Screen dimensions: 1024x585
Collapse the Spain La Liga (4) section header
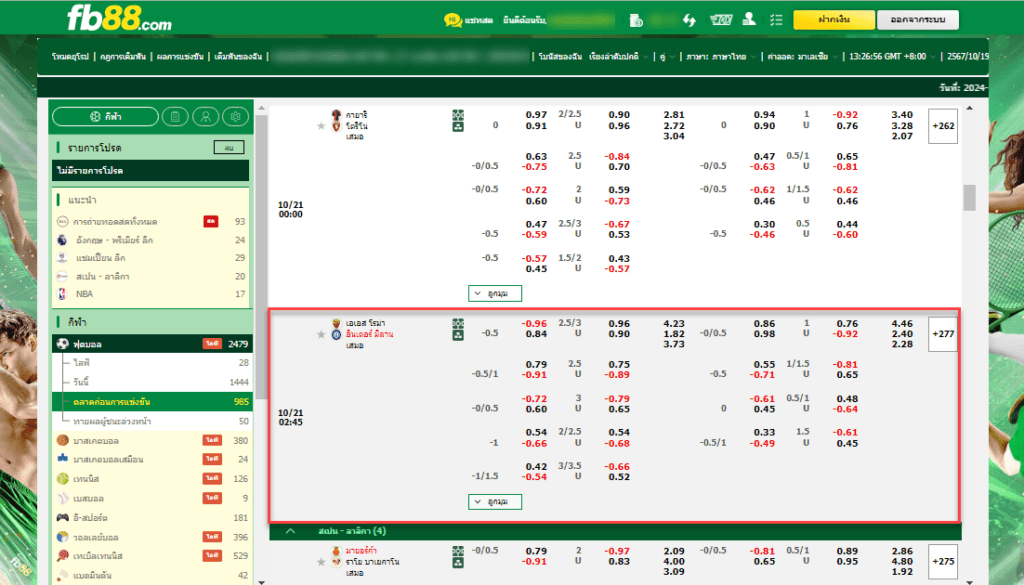[615, 531]
